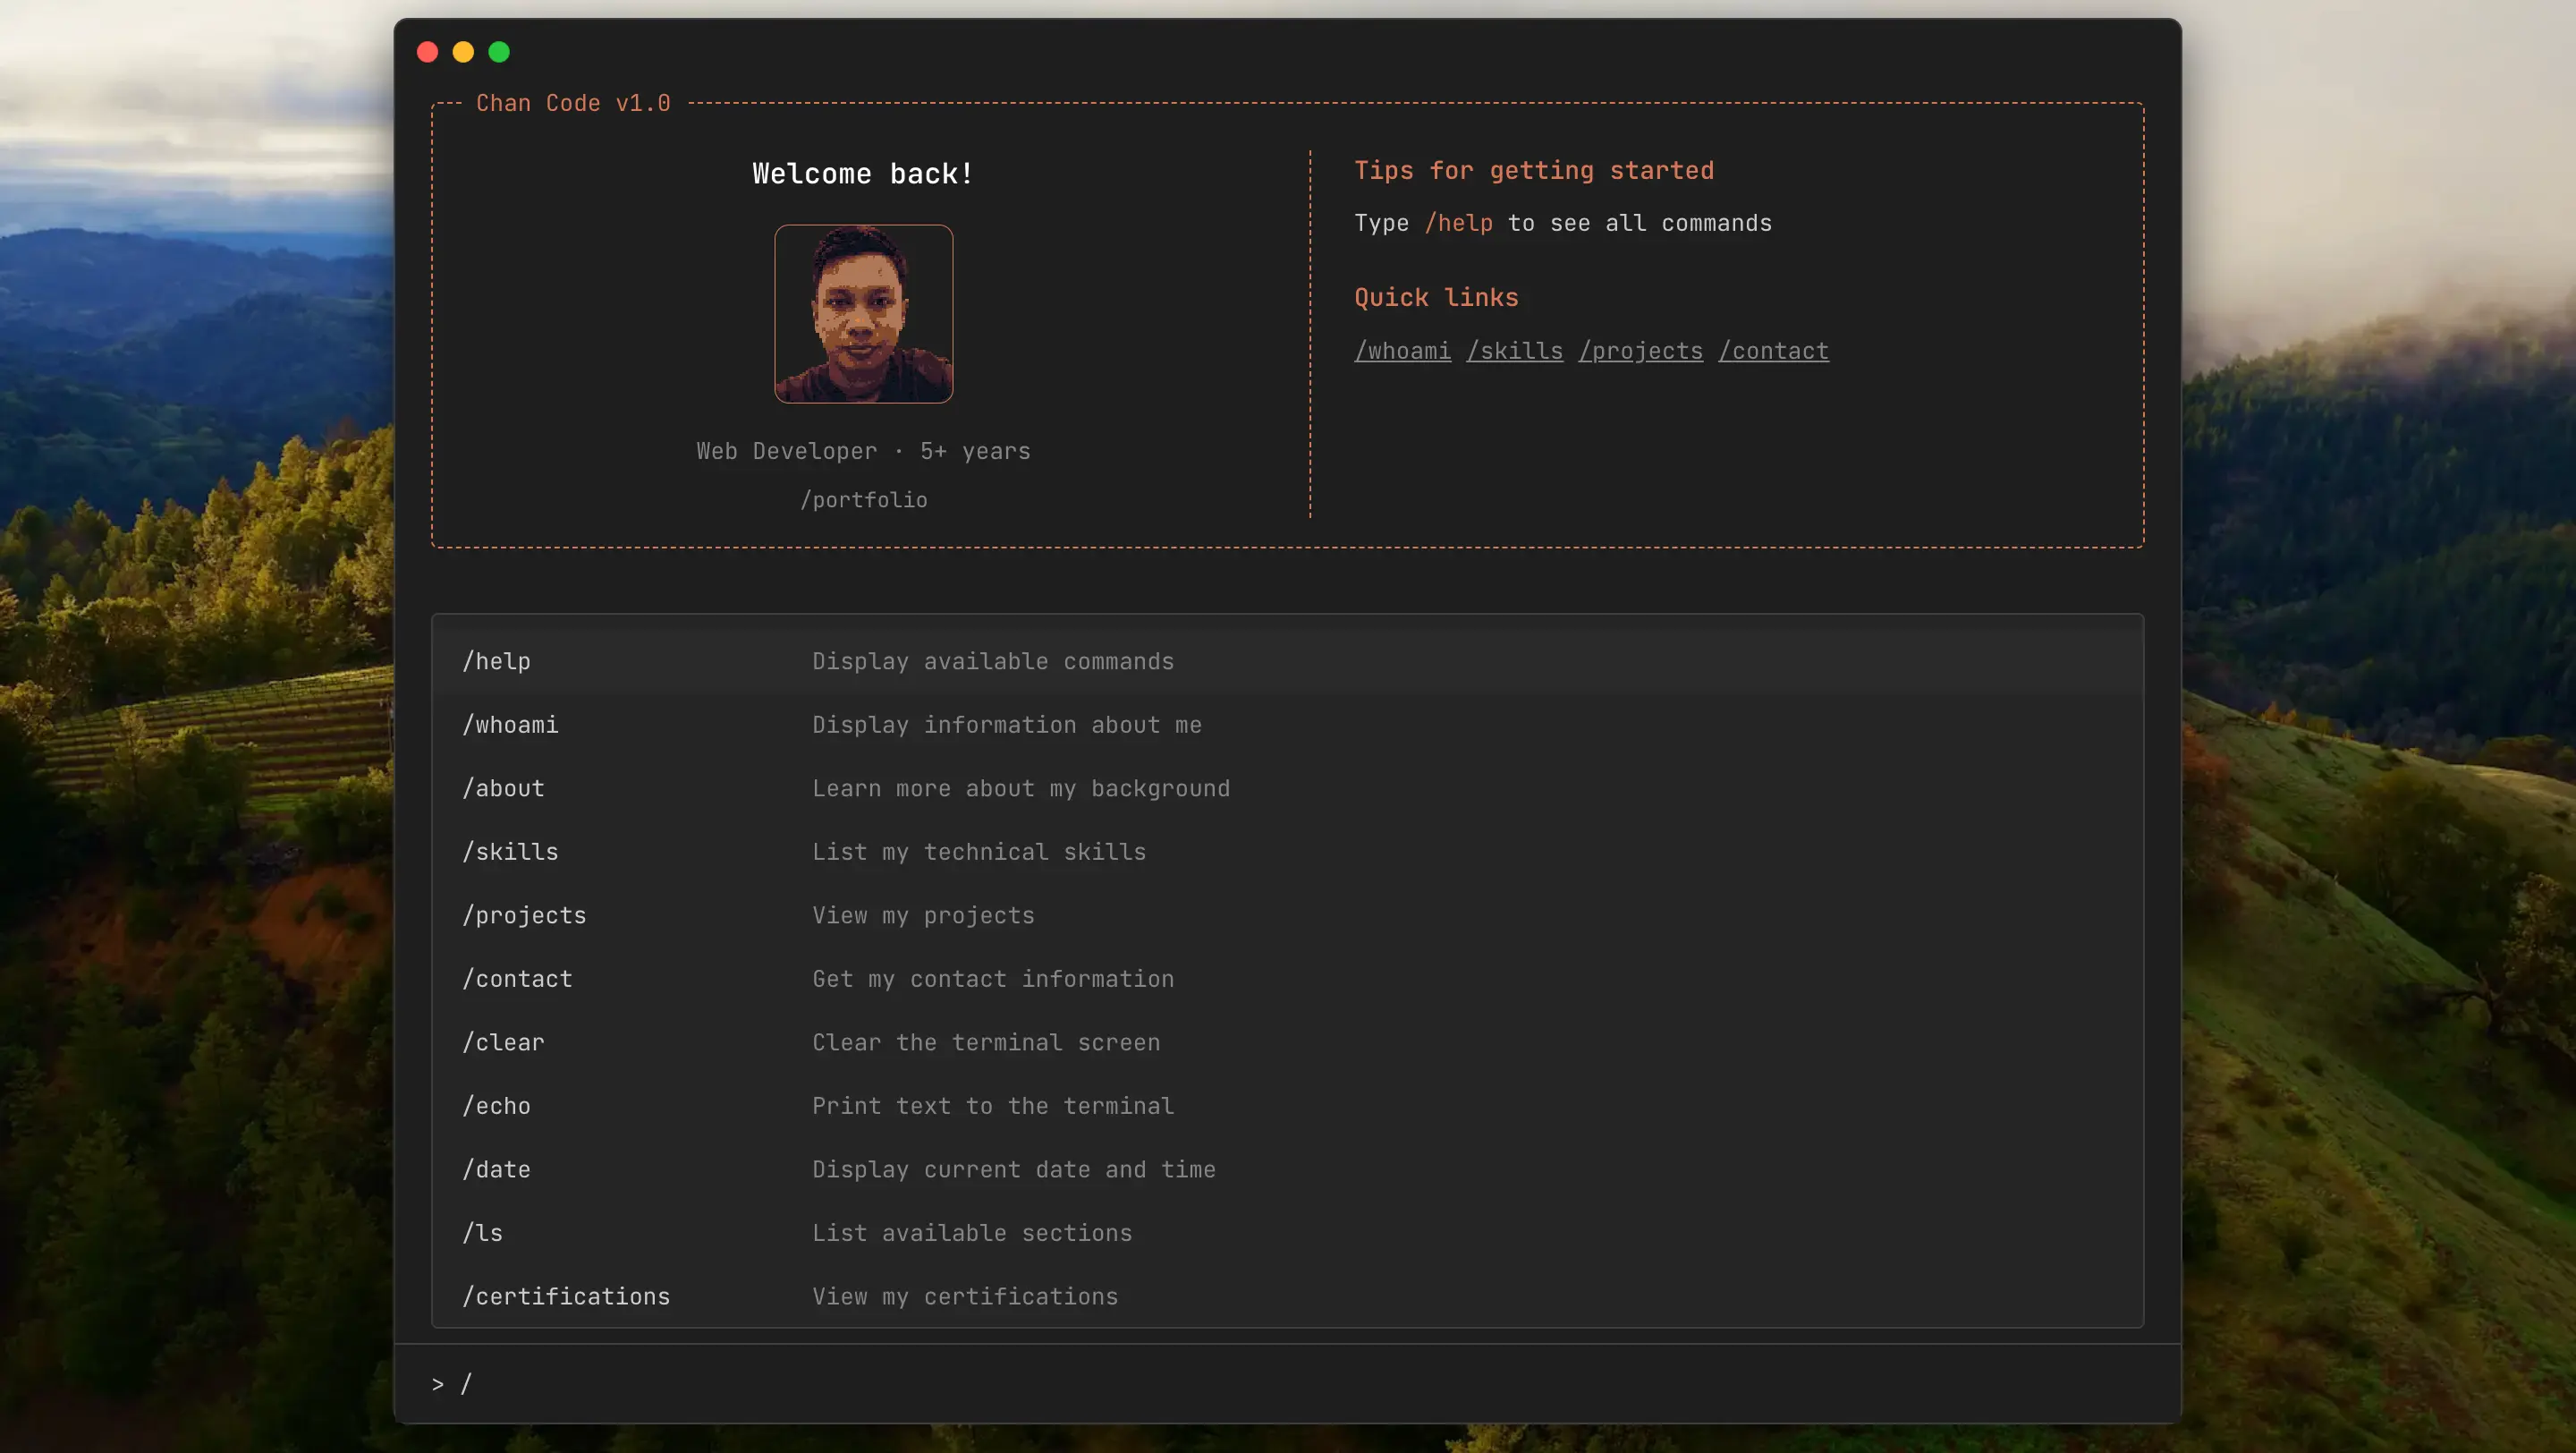Choose /about from the command list
Viewport: 2576px width, 1453px height.
(x=503, y=788)
